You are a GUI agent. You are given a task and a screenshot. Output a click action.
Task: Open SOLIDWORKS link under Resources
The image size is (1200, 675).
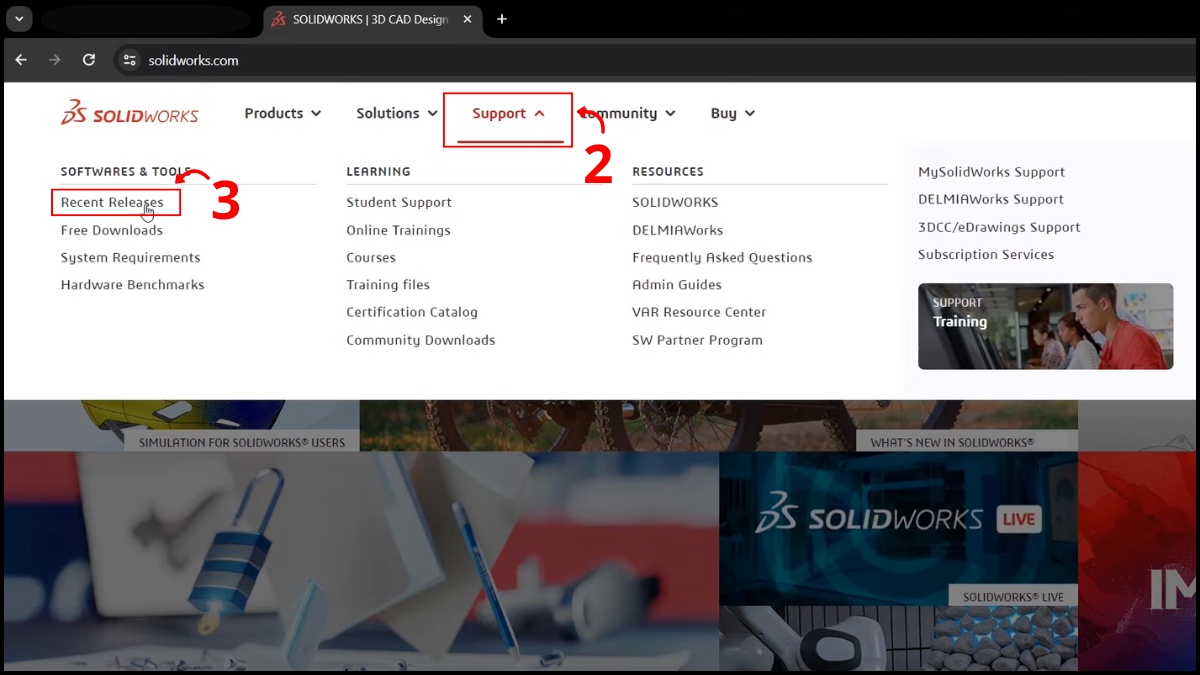[675, 202]
